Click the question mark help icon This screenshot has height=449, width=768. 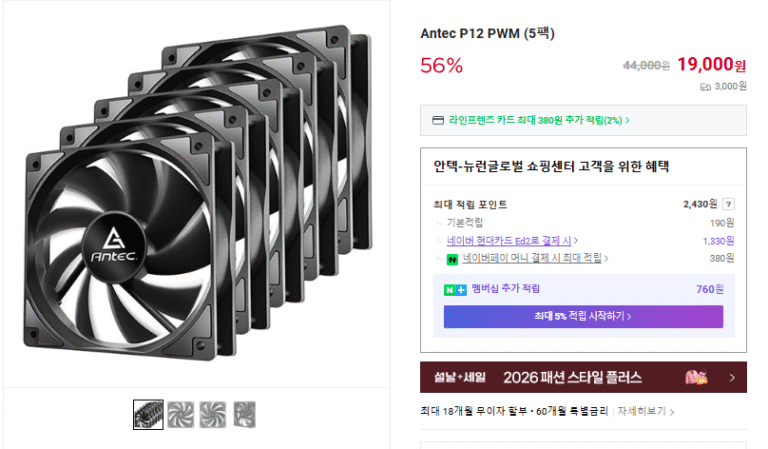[x=728, y=204]
